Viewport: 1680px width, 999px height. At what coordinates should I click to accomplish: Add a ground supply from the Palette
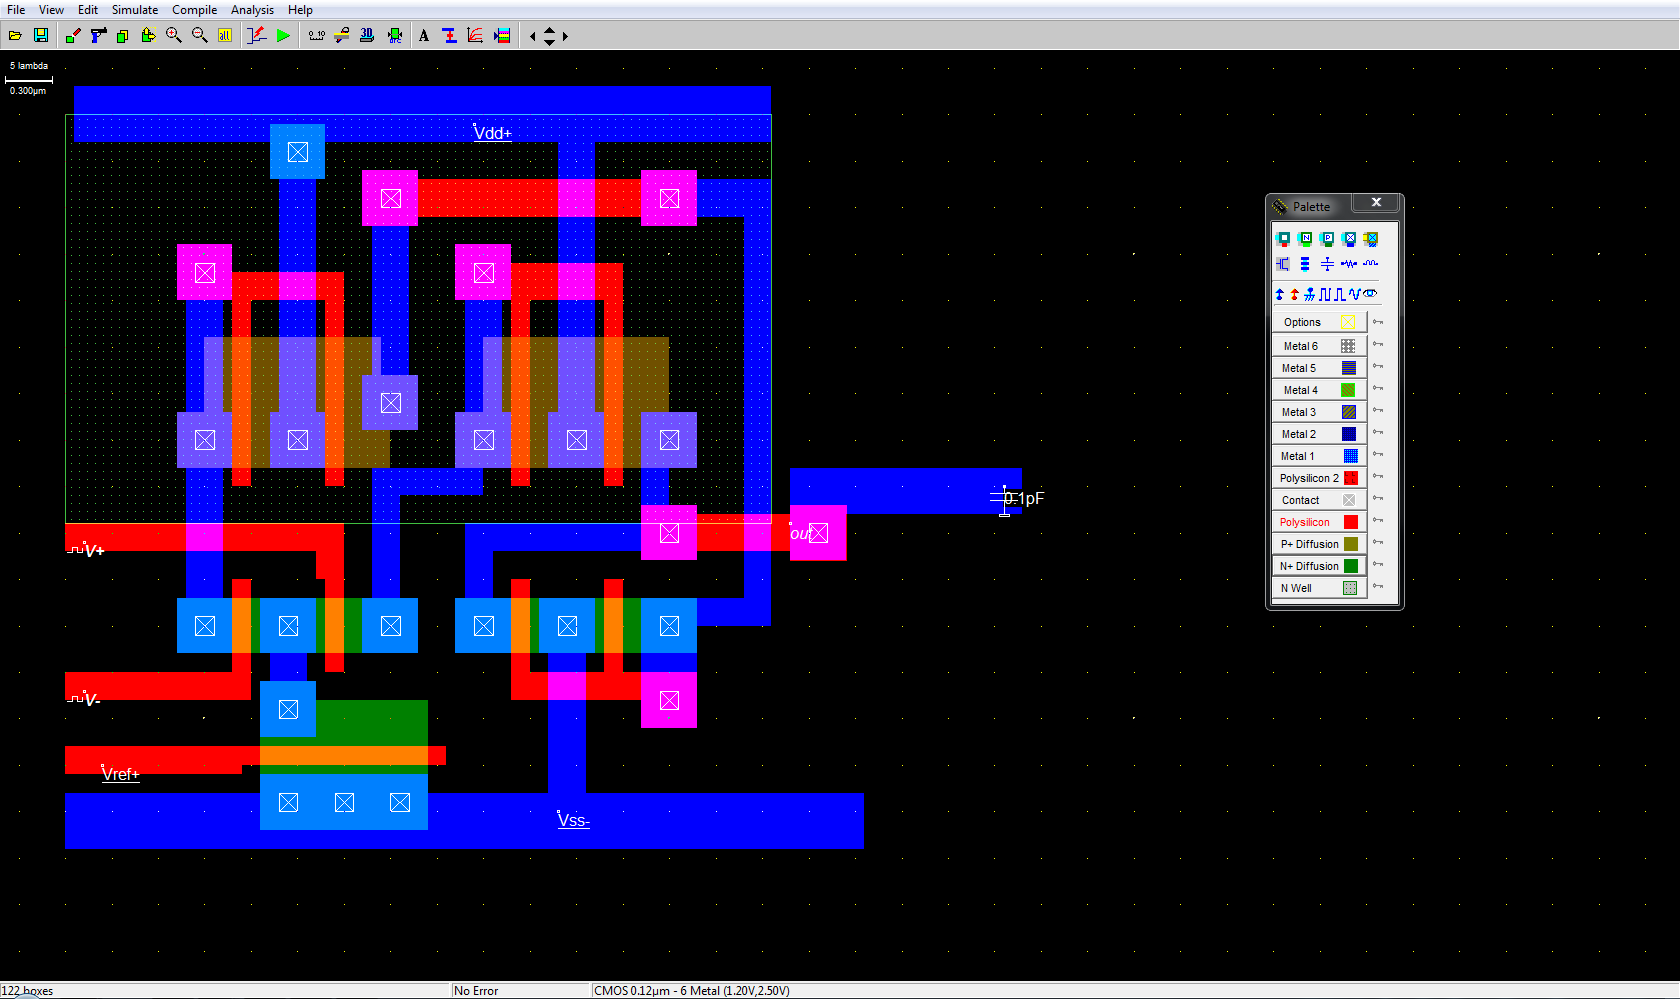pyautogui.click(x=1309, y=294)
